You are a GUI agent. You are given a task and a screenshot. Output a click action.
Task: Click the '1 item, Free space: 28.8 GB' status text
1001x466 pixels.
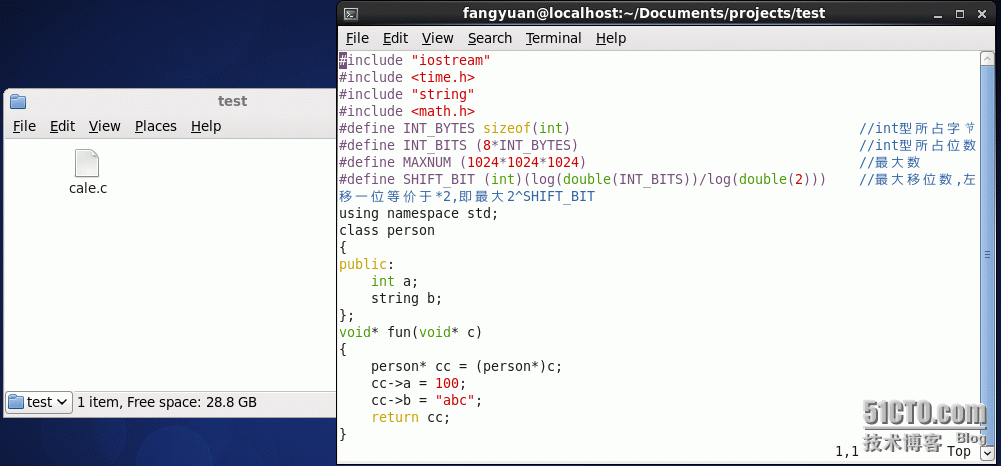[x=167, y=402]
